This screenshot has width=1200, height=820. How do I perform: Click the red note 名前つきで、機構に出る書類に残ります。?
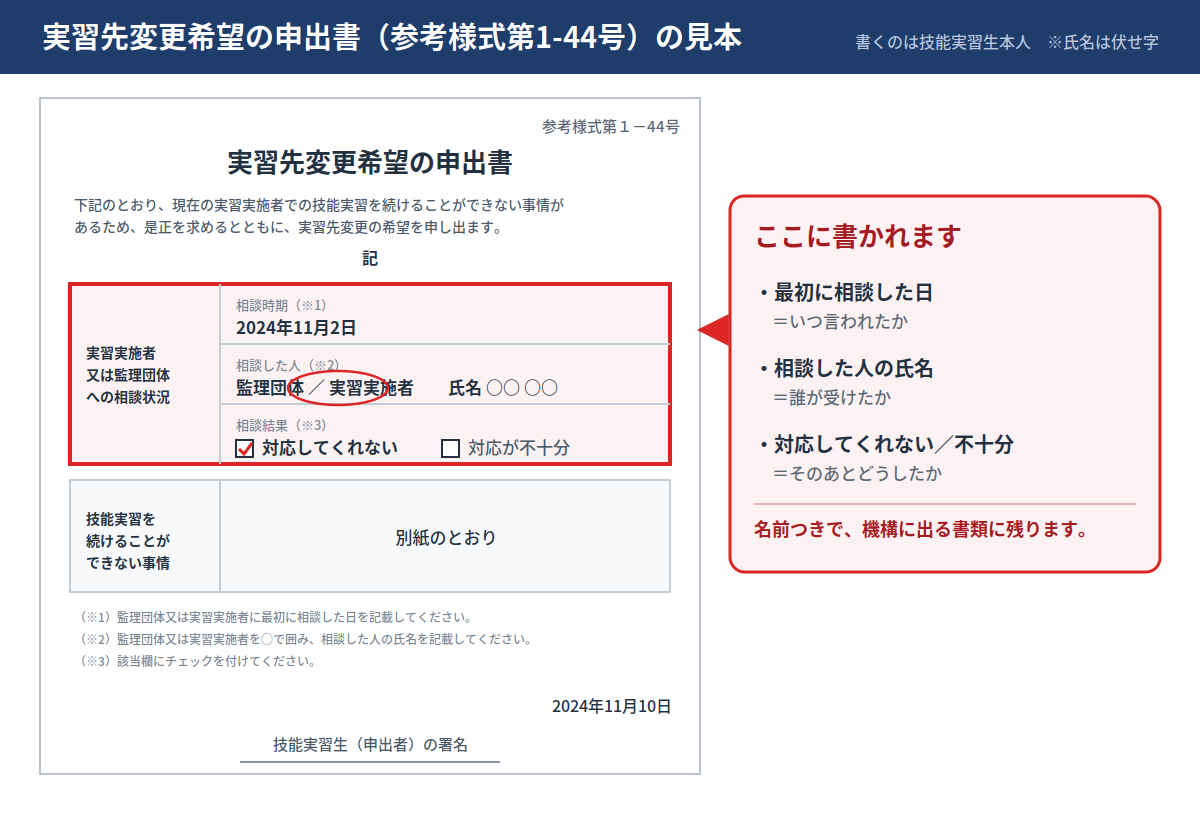point(921,529)
